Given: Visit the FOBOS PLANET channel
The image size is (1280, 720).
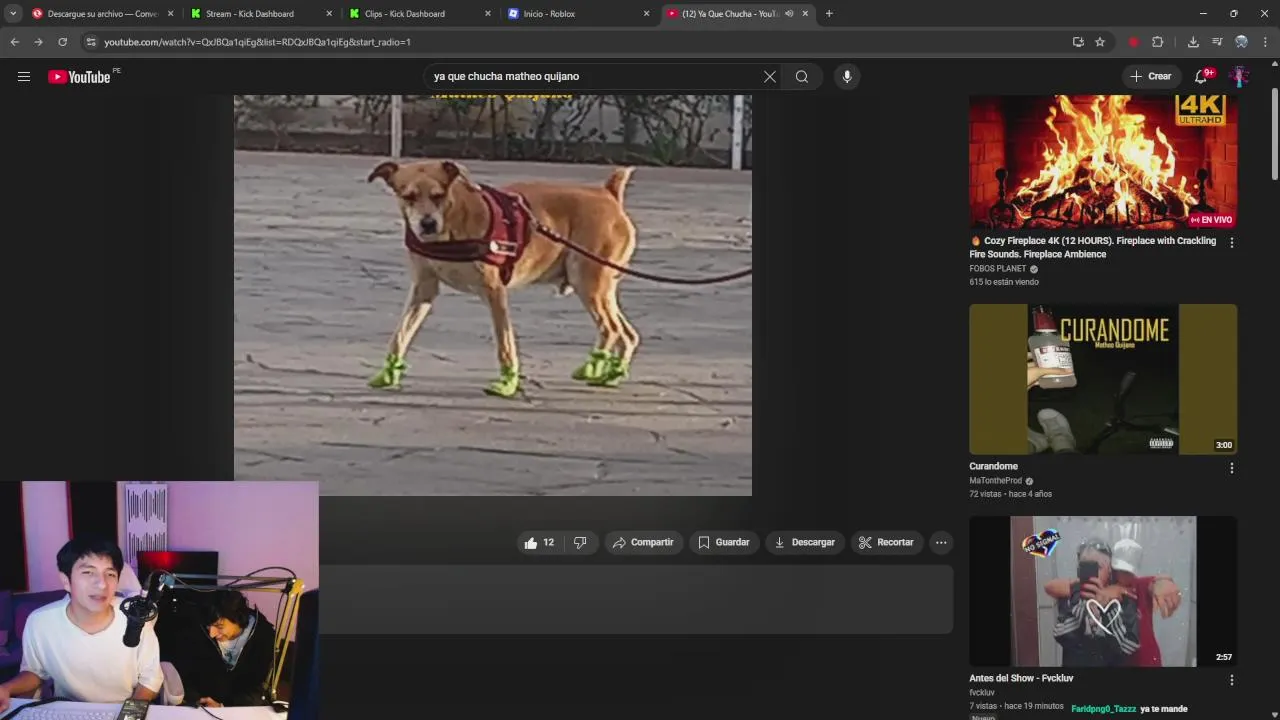Looking at the screenshot, I should 998,269.
